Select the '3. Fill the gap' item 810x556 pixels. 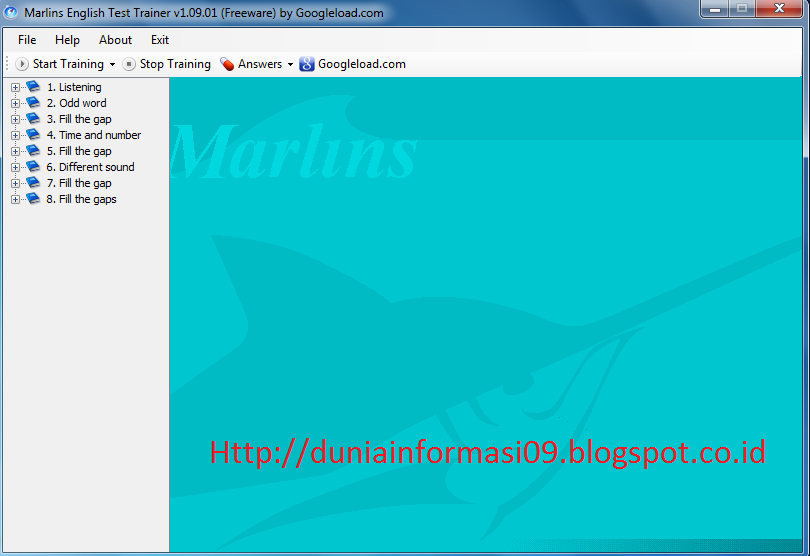click(x=79, y=119)
